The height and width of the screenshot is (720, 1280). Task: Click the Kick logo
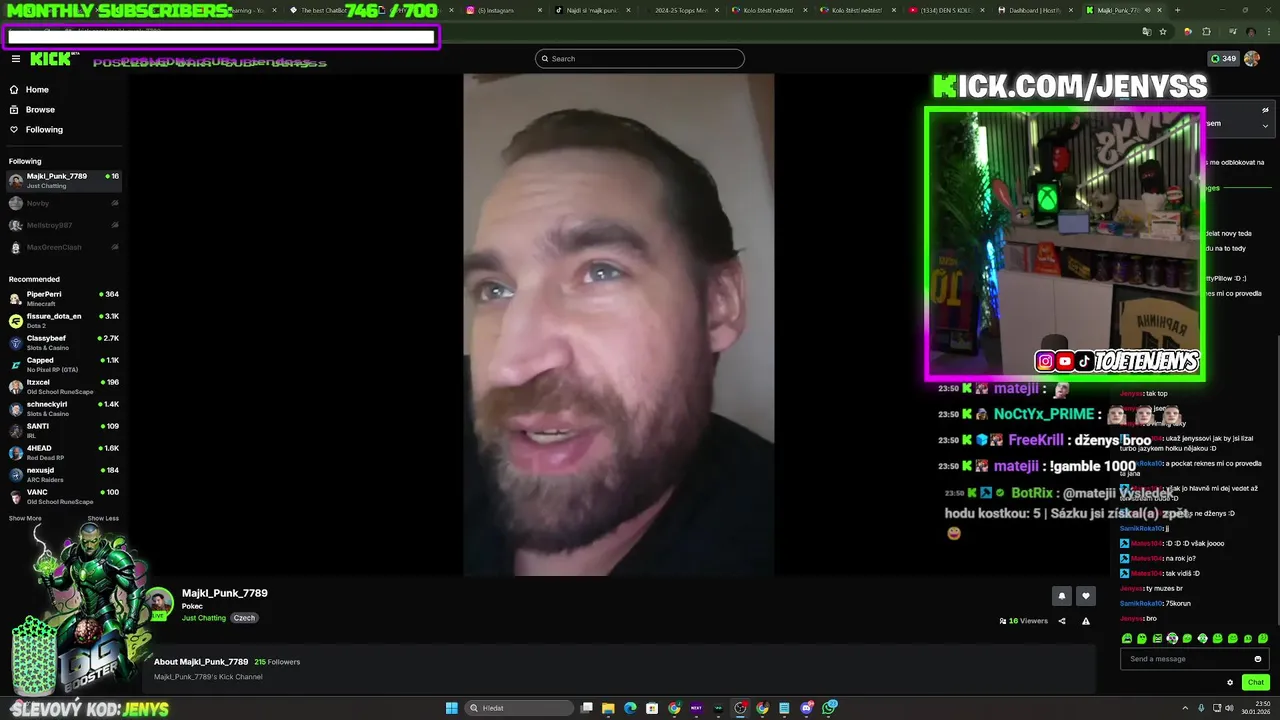pyautogui.click(x=50, y=59)
